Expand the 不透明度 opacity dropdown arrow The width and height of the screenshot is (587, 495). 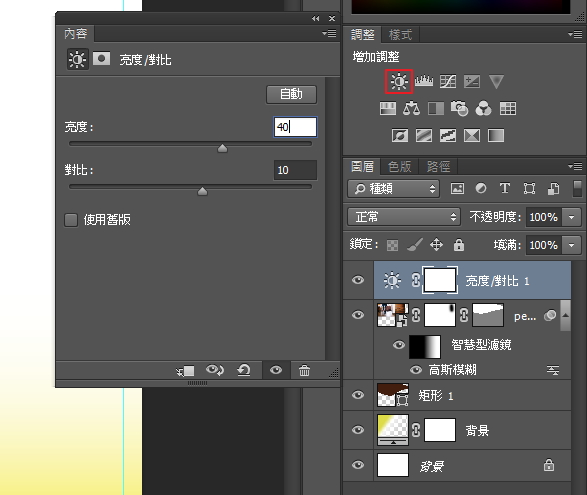pyautogui.click(x=571, y=217)
